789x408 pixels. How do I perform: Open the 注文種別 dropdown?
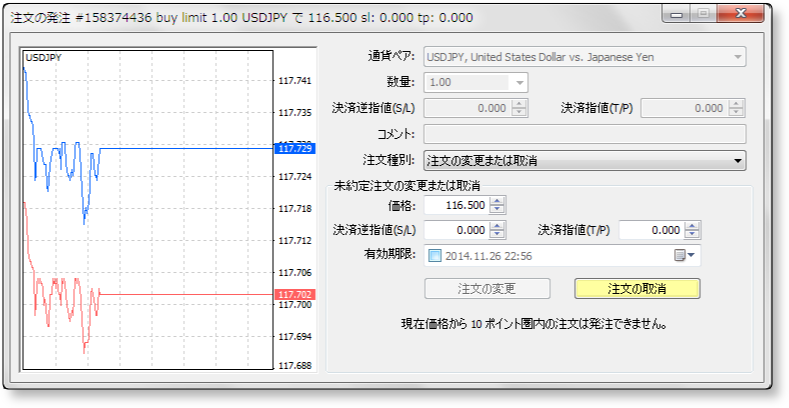coord(585,160)
